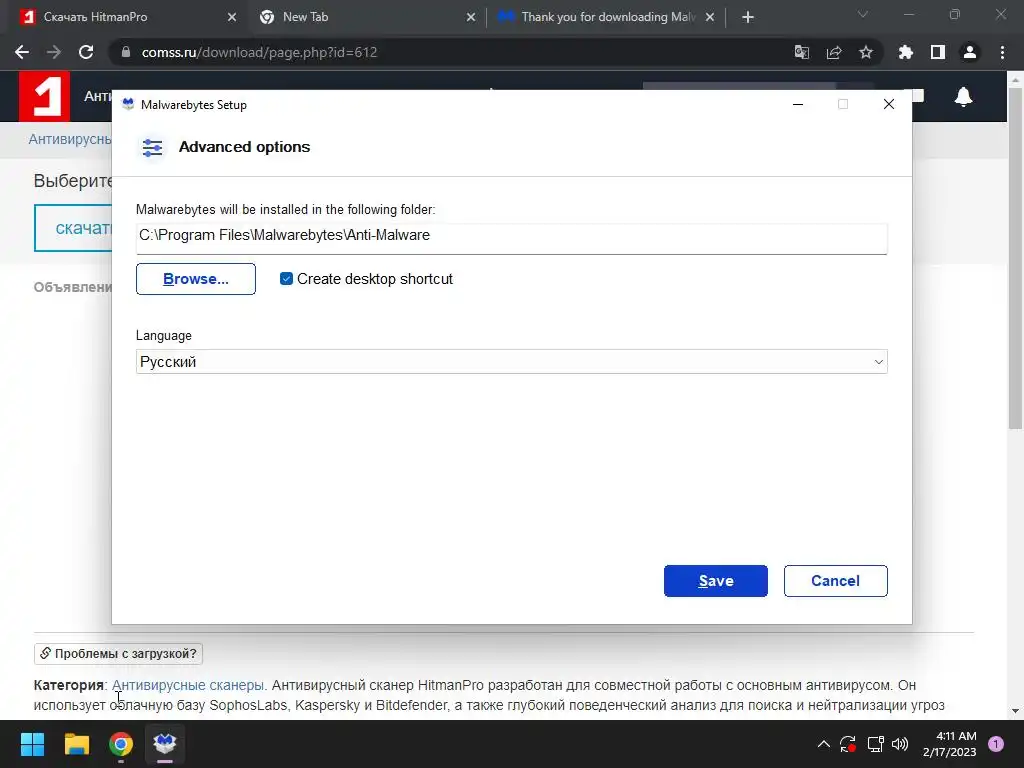Click the Malwarebytes Setup title bar logo
This screenshot has height=768, width=1024.
(x=128, y=104)
